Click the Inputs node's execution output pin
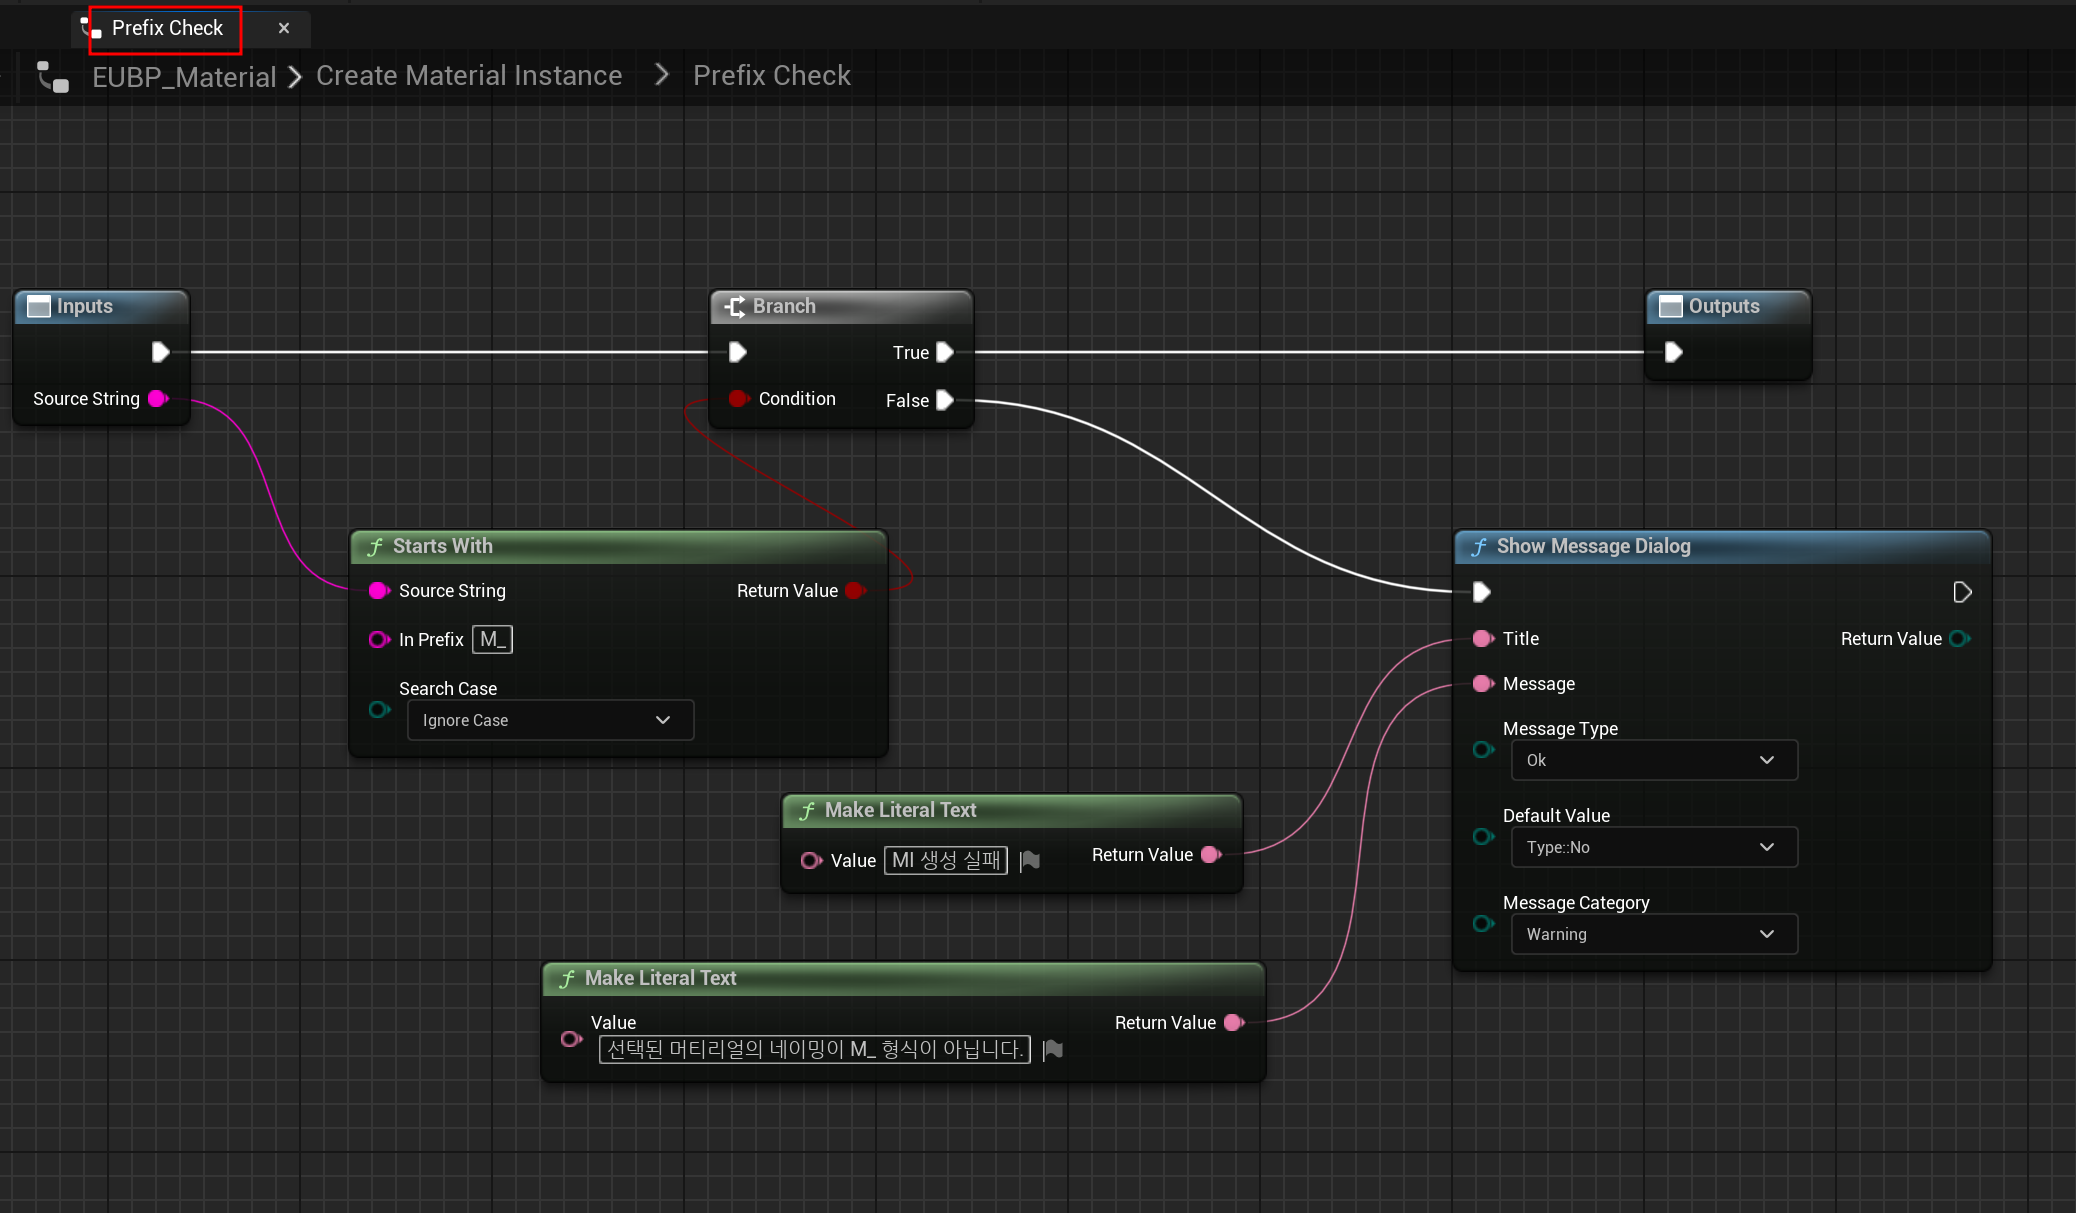 pos(160,352)
